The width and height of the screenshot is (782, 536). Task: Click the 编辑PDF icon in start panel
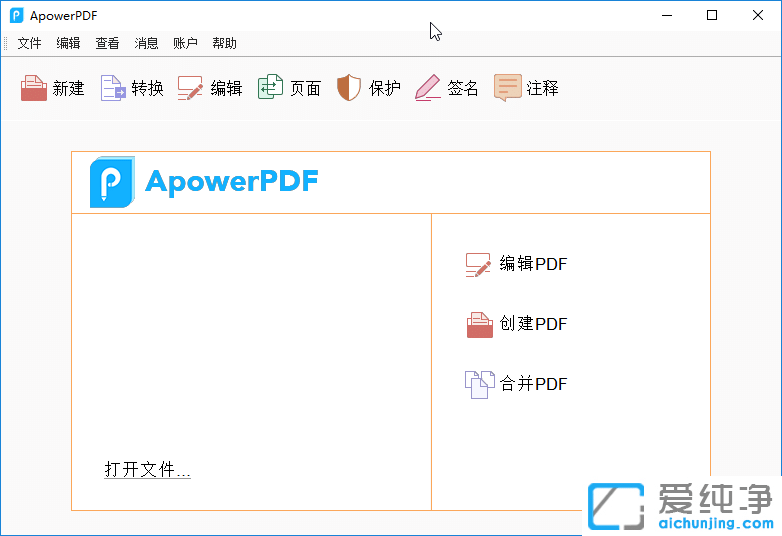pyautogui.click(x=478, y=265)
